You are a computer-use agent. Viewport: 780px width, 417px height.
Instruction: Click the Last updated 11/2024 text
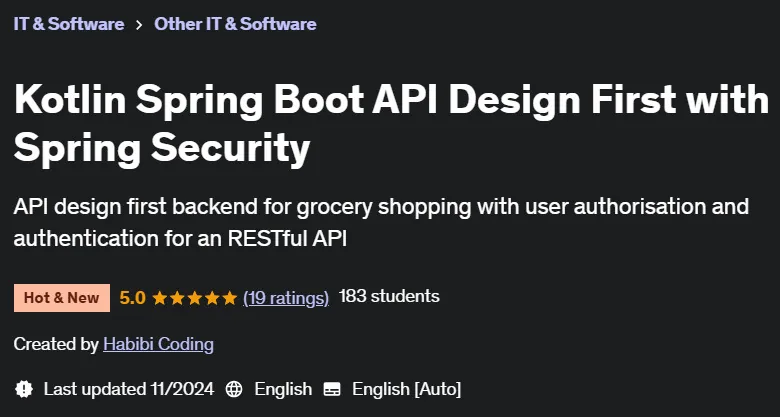click(x=129, y=389)
